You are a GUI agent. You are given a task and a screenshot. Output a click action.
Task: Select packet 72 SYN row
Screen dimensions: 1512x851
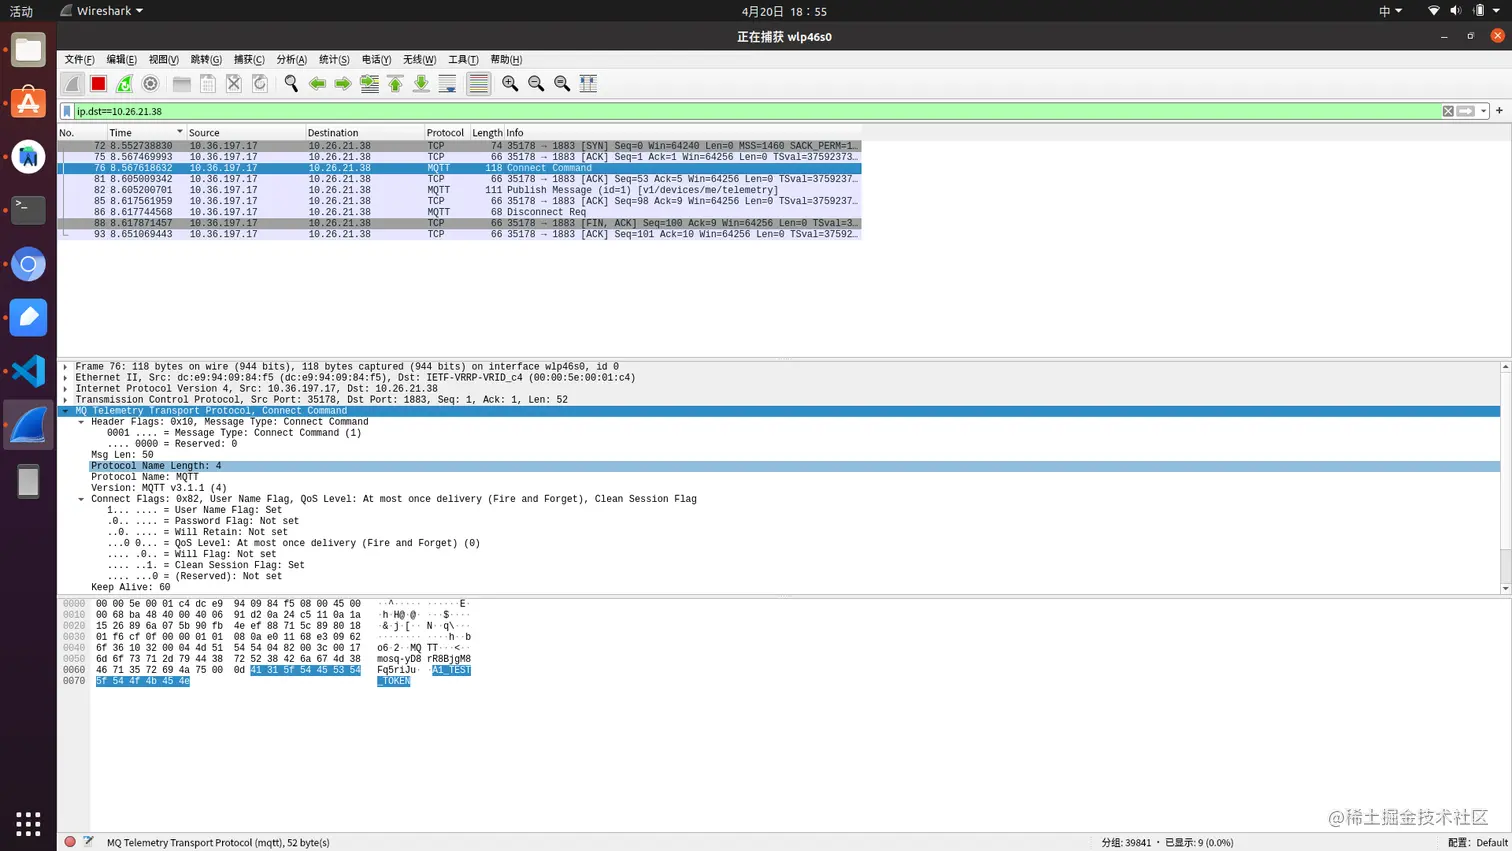(459, 146)
